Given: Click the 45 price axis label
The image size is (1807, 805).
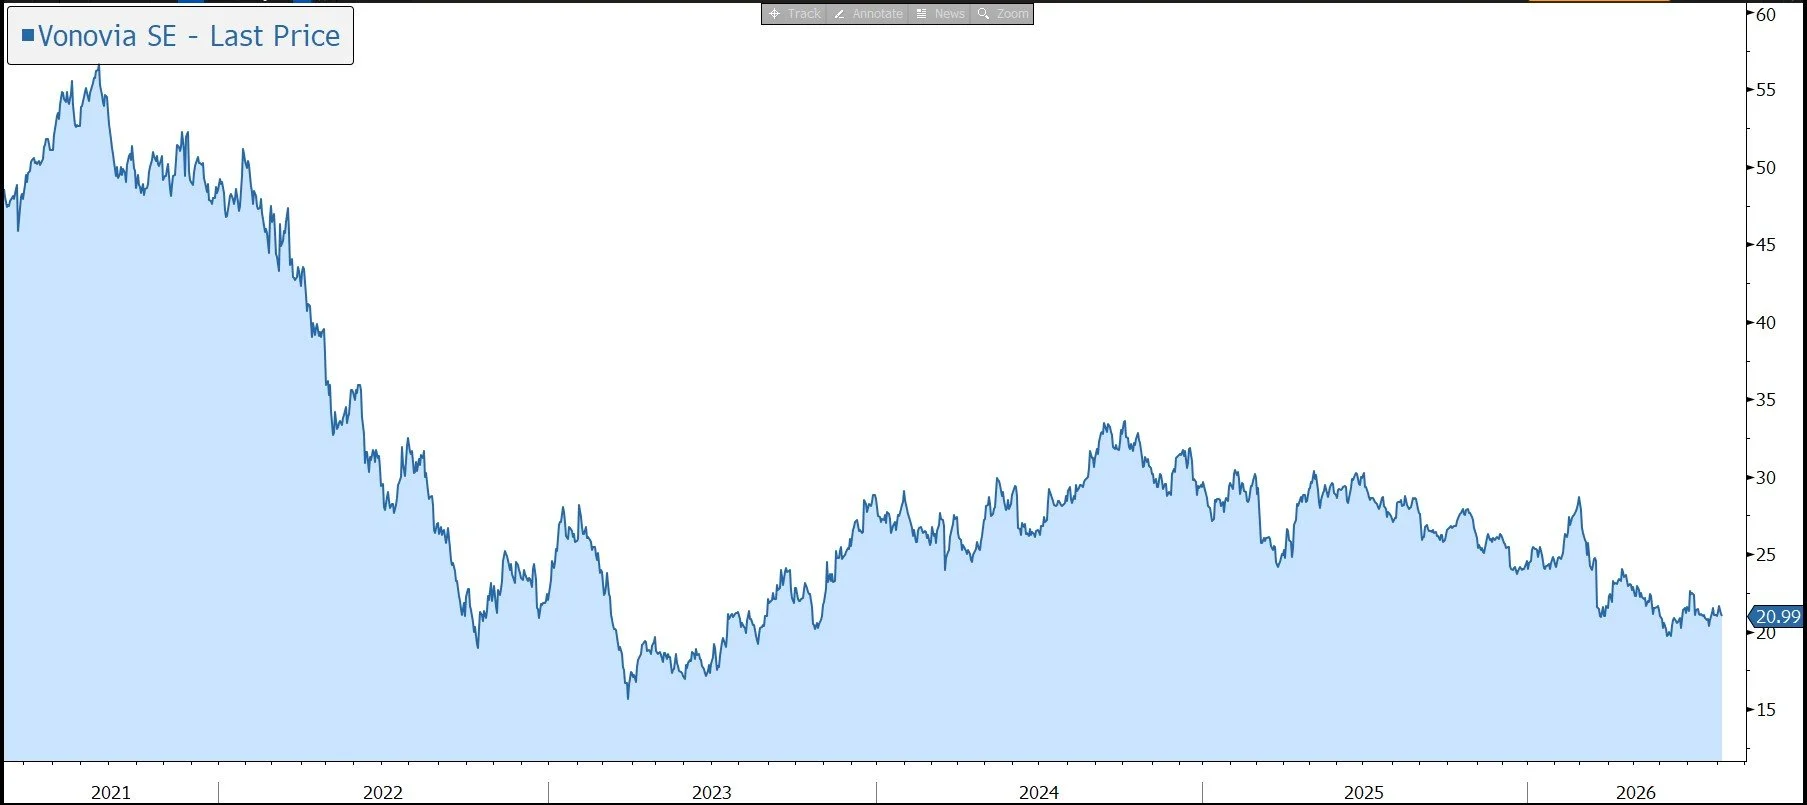Looking at the screenshot, I should [1766, 245].
